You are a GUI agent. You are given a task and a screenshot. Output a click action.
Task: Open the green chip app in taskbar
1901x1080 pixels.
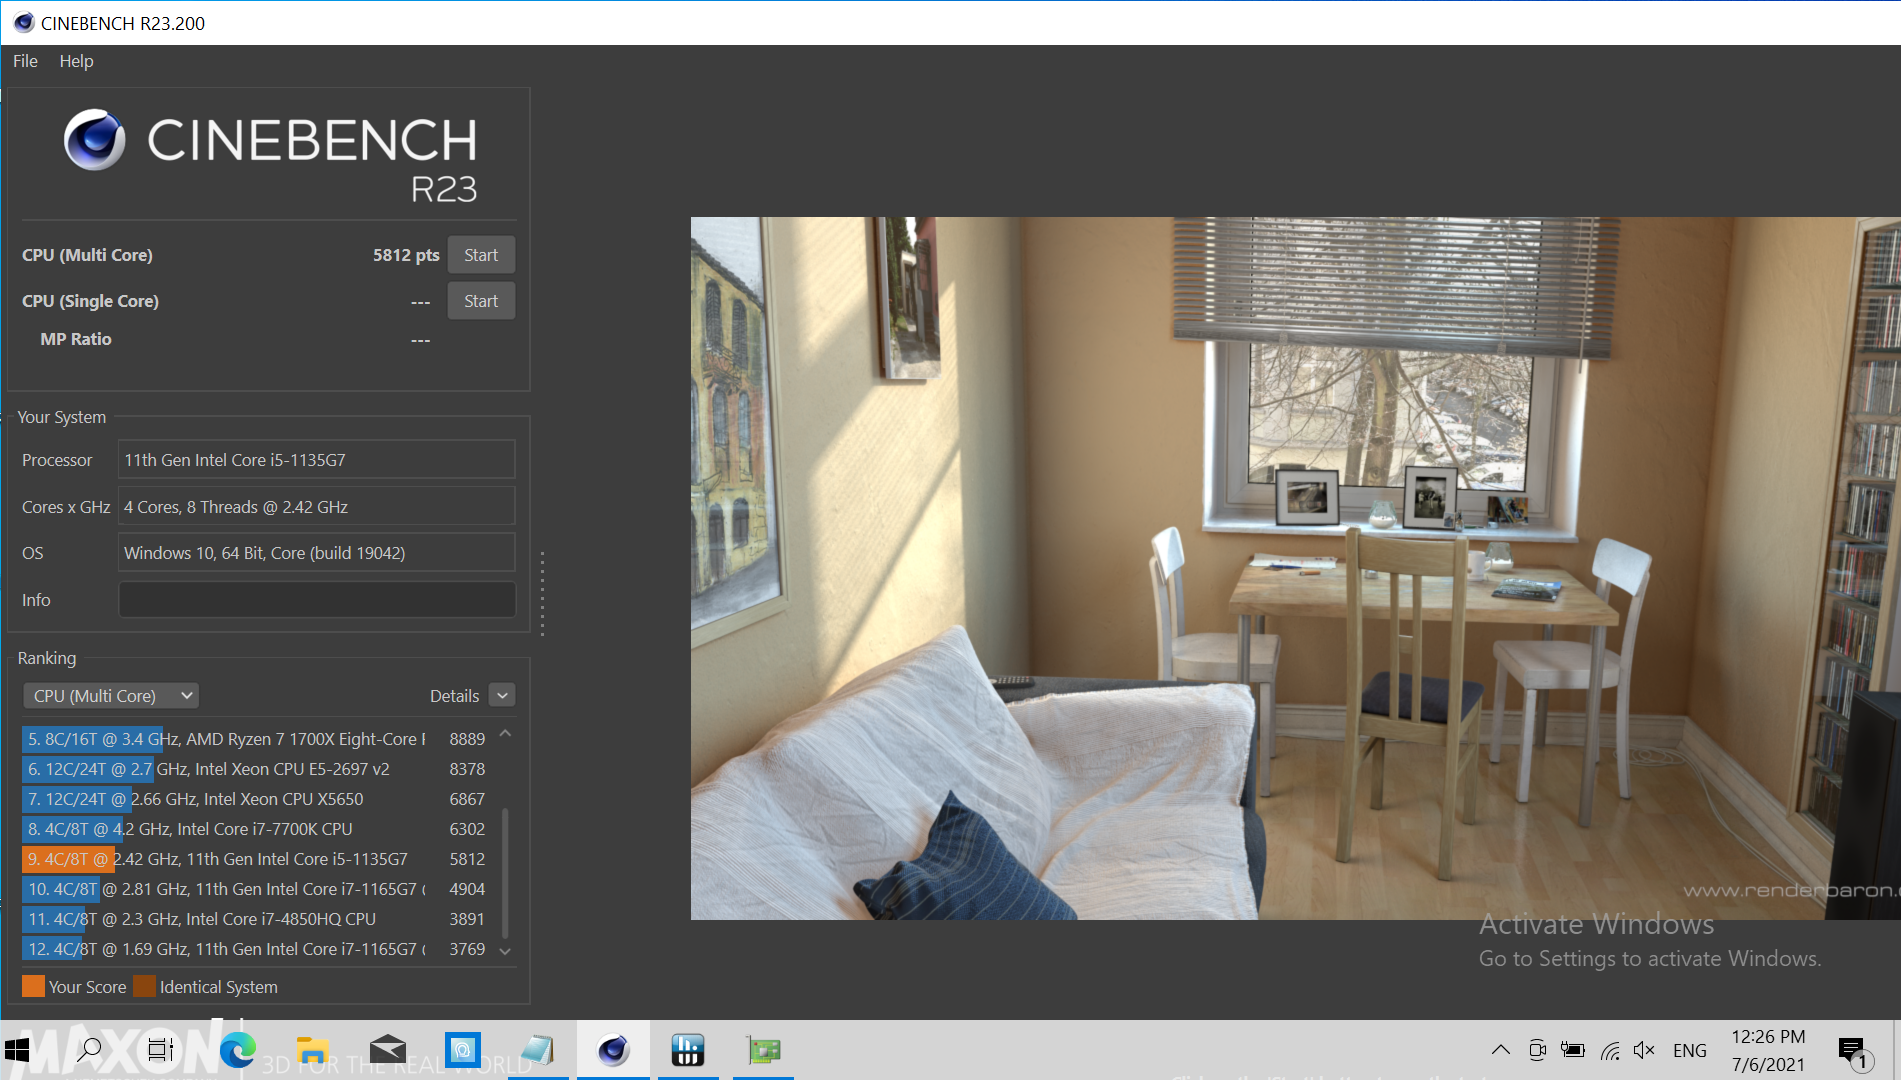pyautogui.click(x=763, y=1050)
